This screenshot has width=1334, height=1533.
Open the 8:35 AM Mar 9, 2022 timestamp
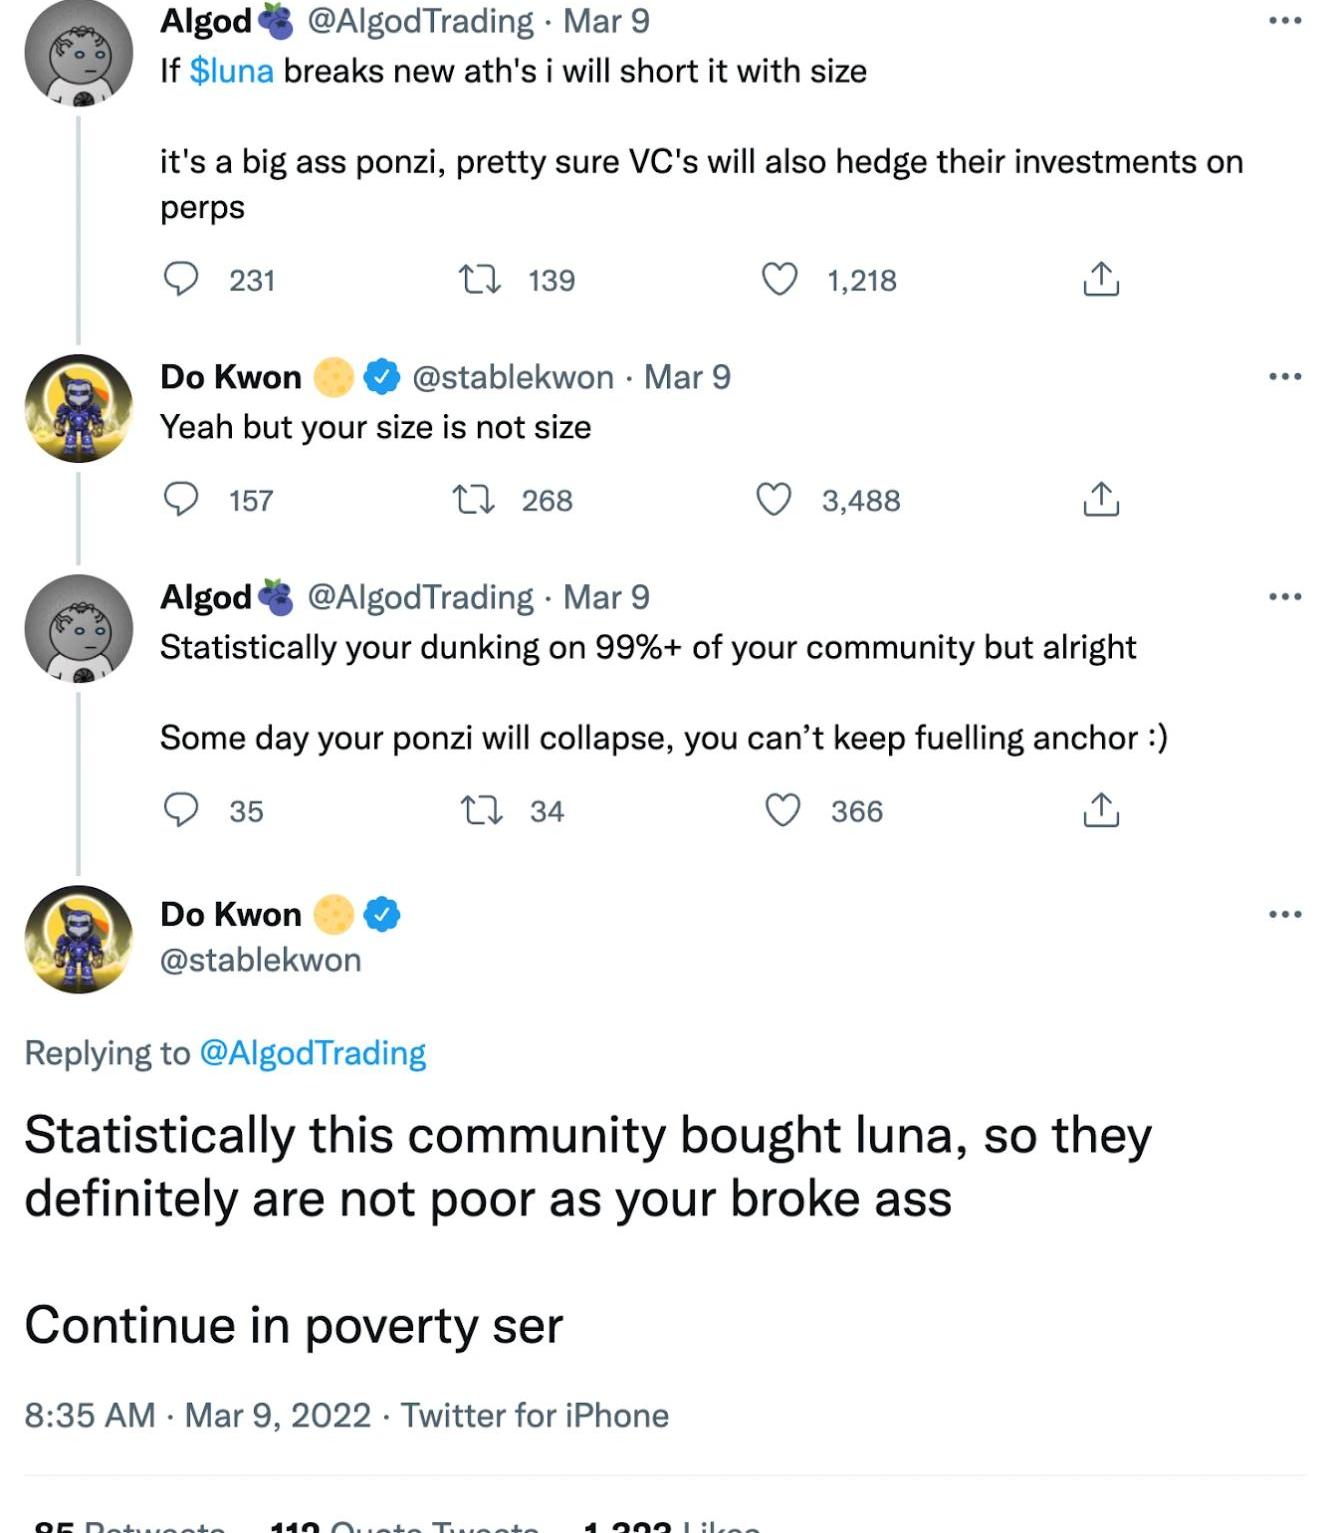coord(197,1415)
